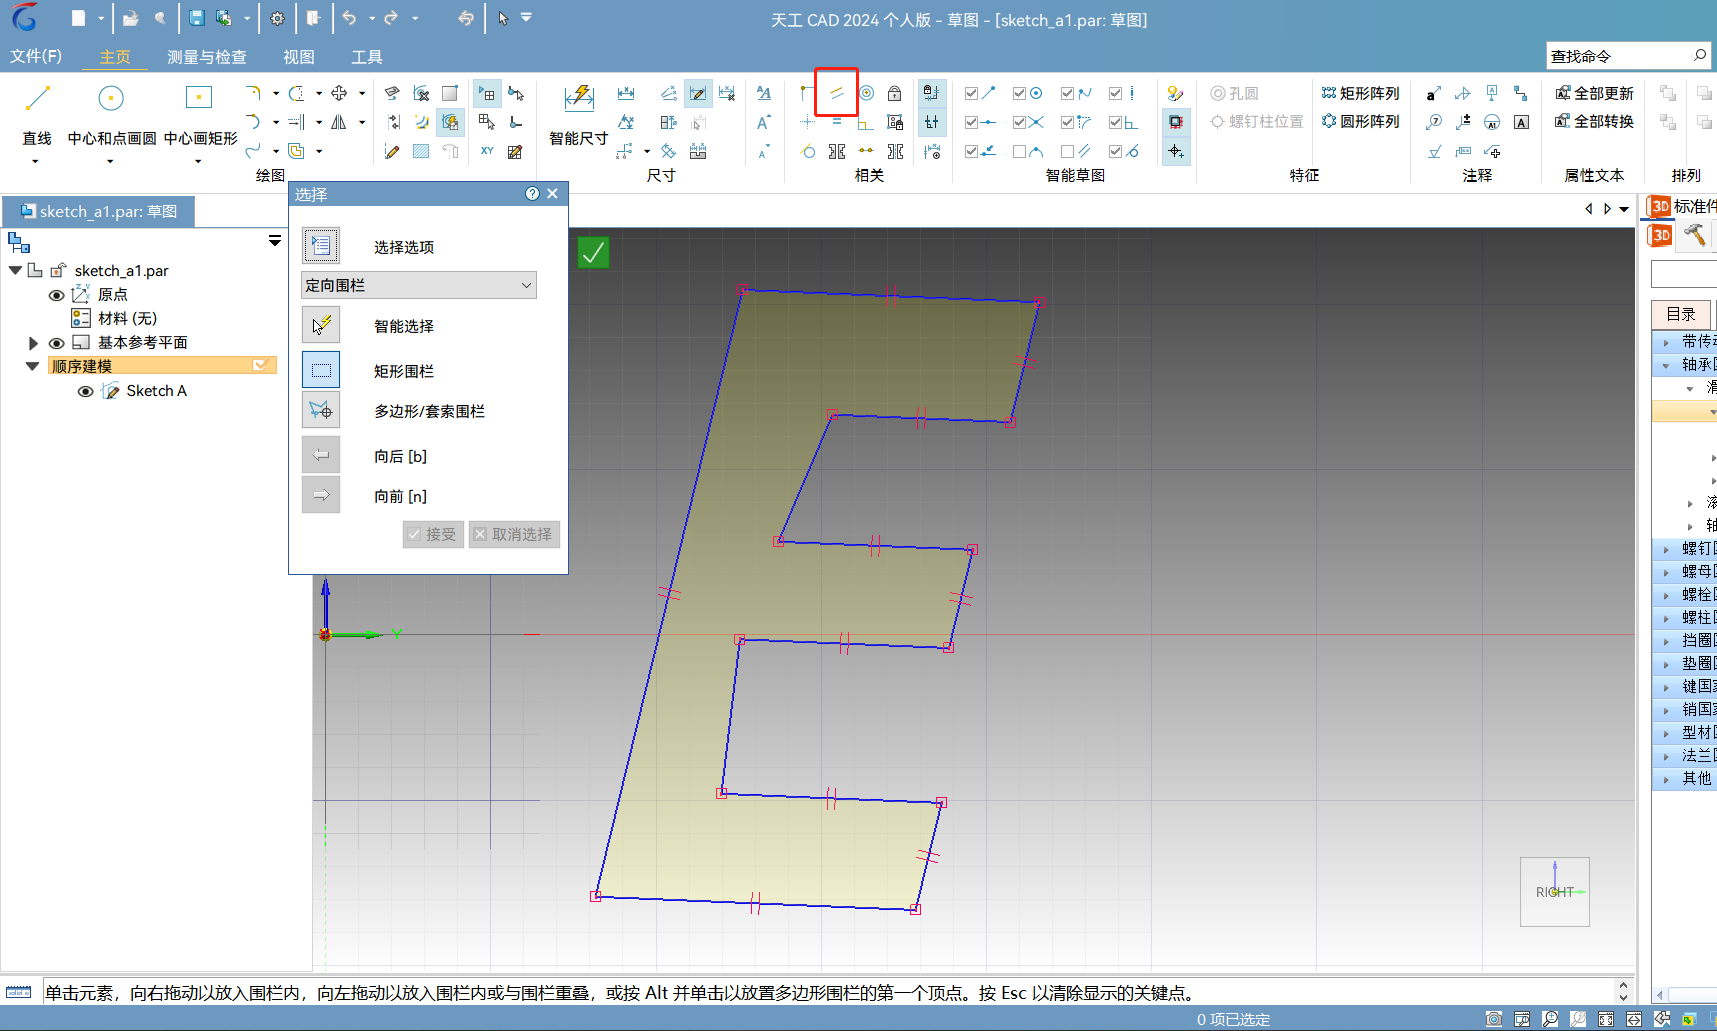Click the help icon in 选择 dialog
Viewport: 1717px width, 1031px height.
pos(532,194)
